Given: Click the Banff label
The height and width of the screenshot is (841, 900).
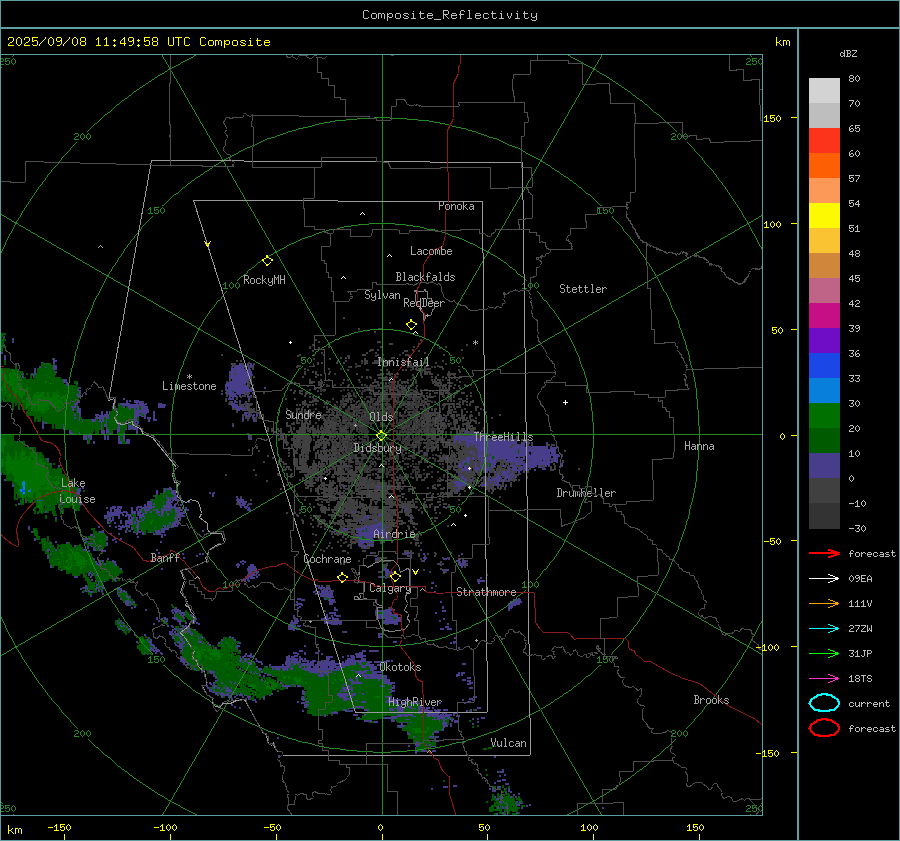Looking at the screenshot, I should 165,557.
